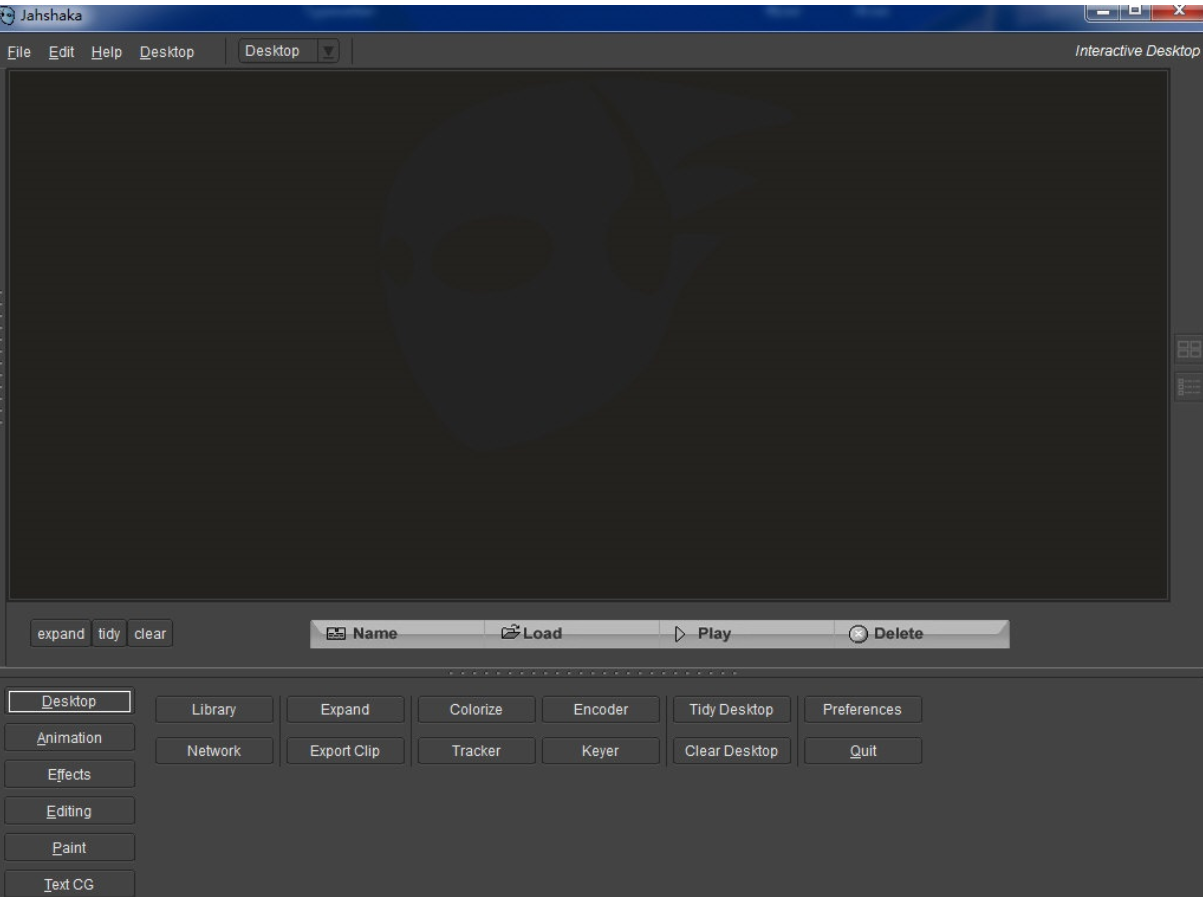Click the Load folder icon
The height and width of the screenshot is (897, 1203).
point(510,633)
